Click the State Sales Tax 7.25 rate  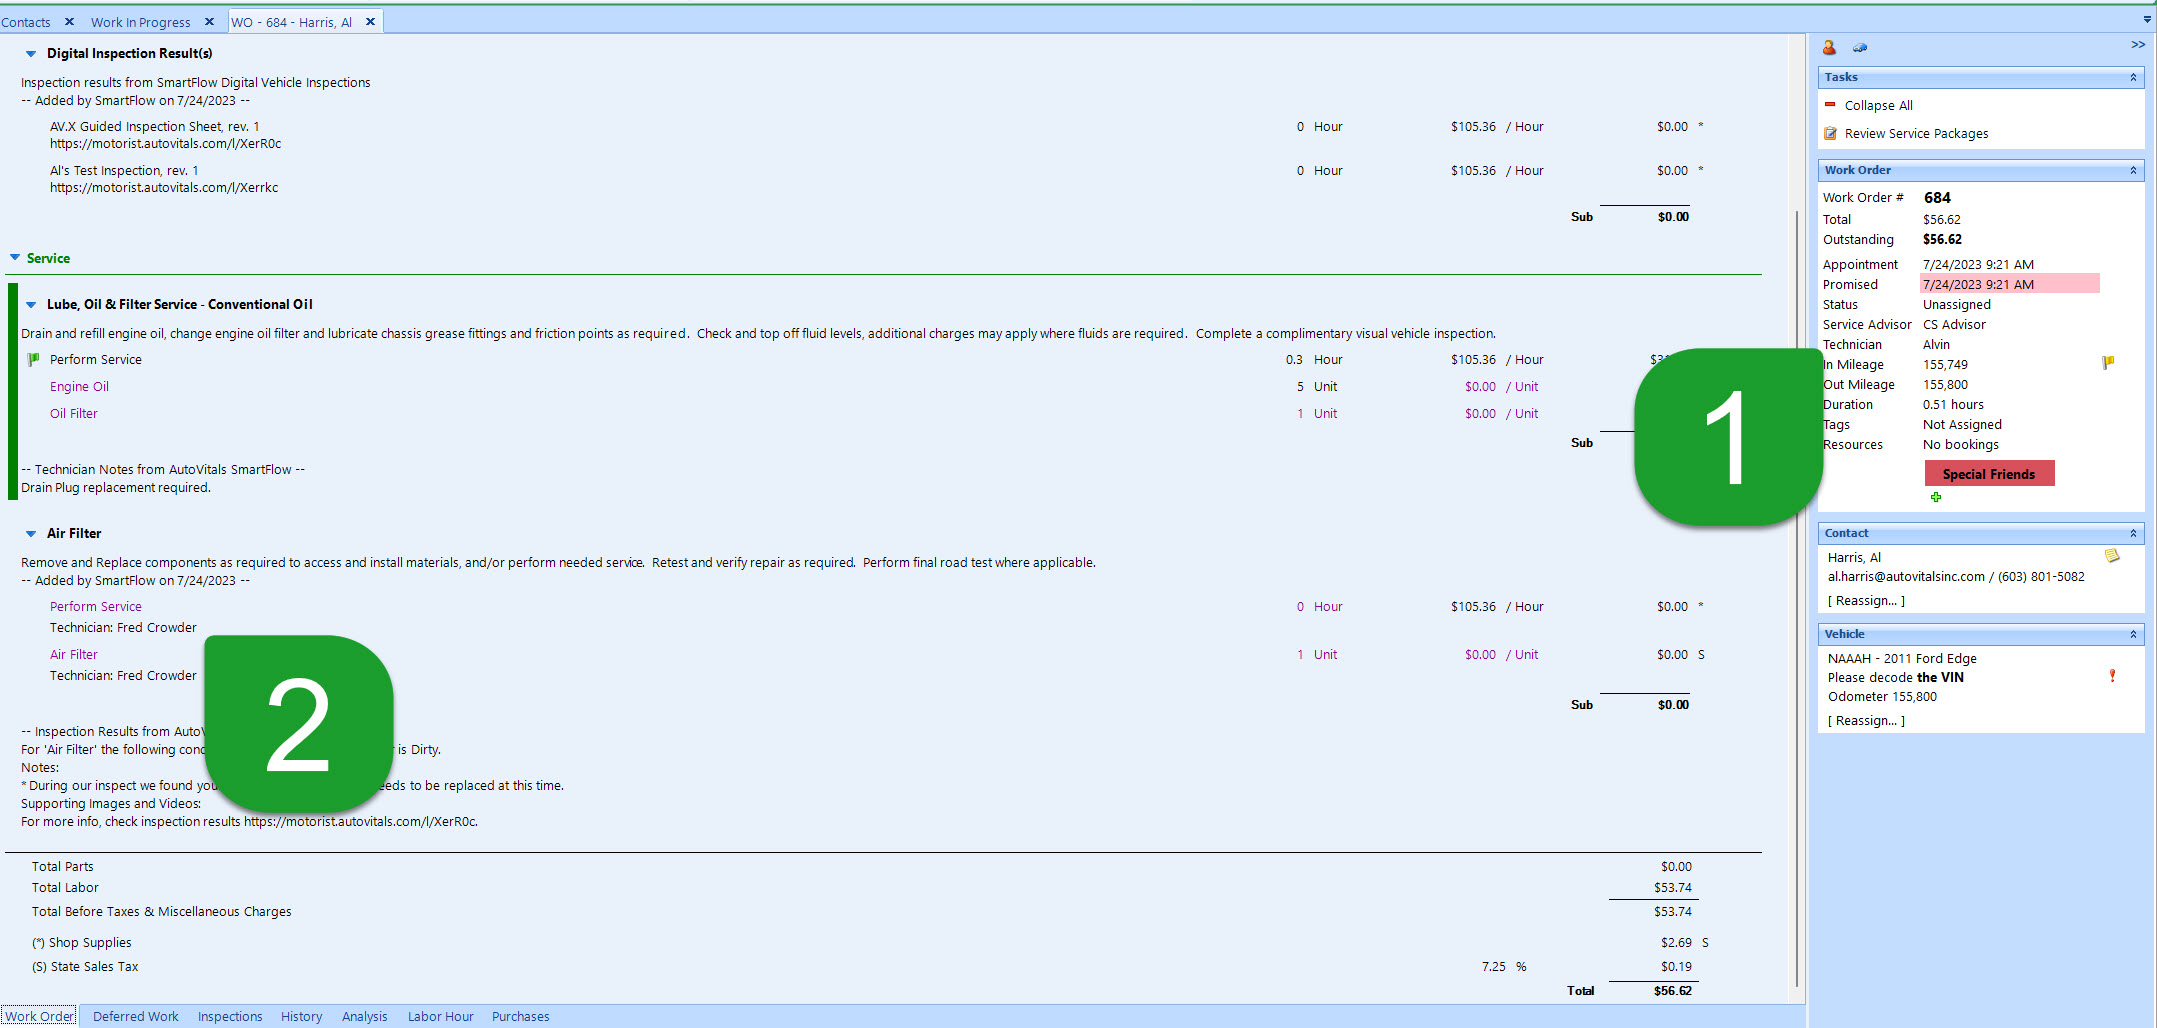click(1493, 967)
